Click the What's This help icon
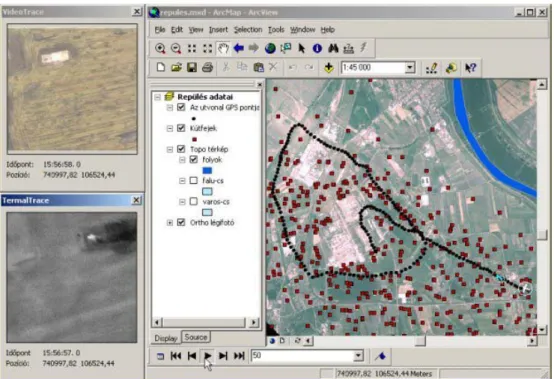This screenshot has height=379, width=554. [471, 68]
